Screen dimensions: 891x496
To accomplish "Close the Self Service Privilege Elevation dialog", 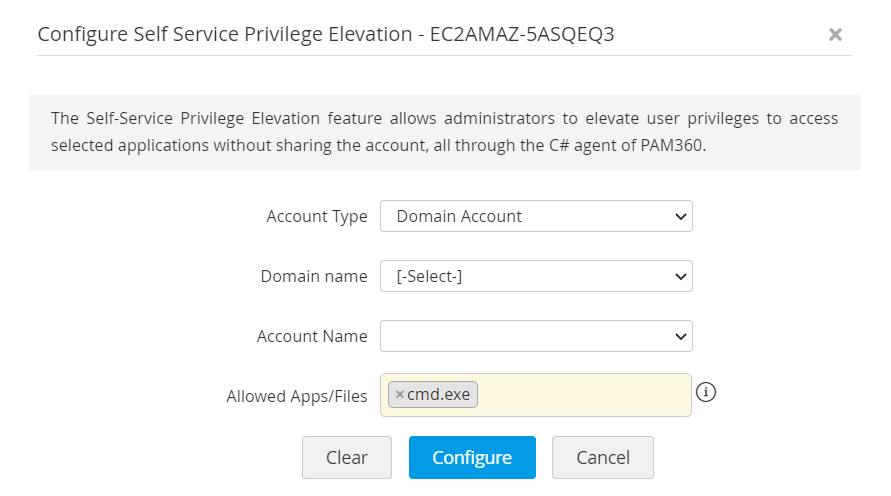I will point(835,35).
